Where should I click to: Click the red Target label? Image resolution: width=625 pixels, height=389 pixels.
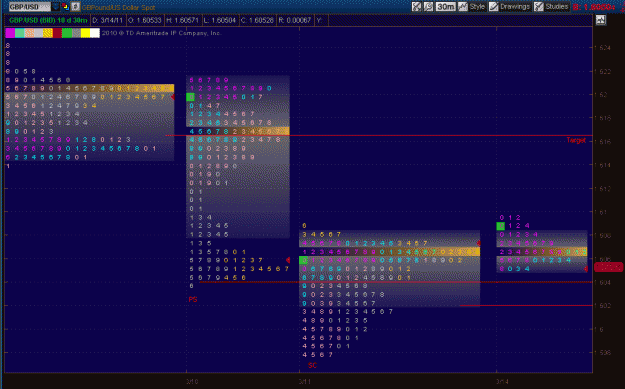576,140
